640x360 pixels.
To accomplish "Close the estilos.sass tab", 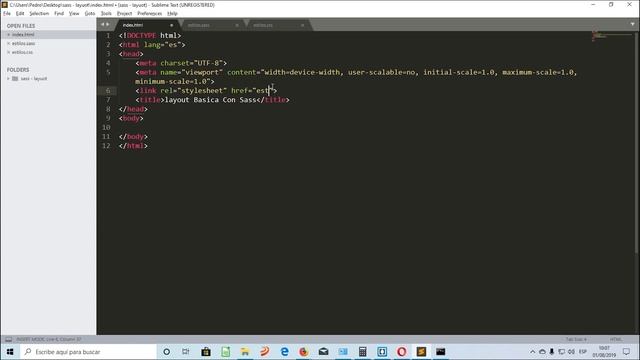I will click(x=237, y=25).
